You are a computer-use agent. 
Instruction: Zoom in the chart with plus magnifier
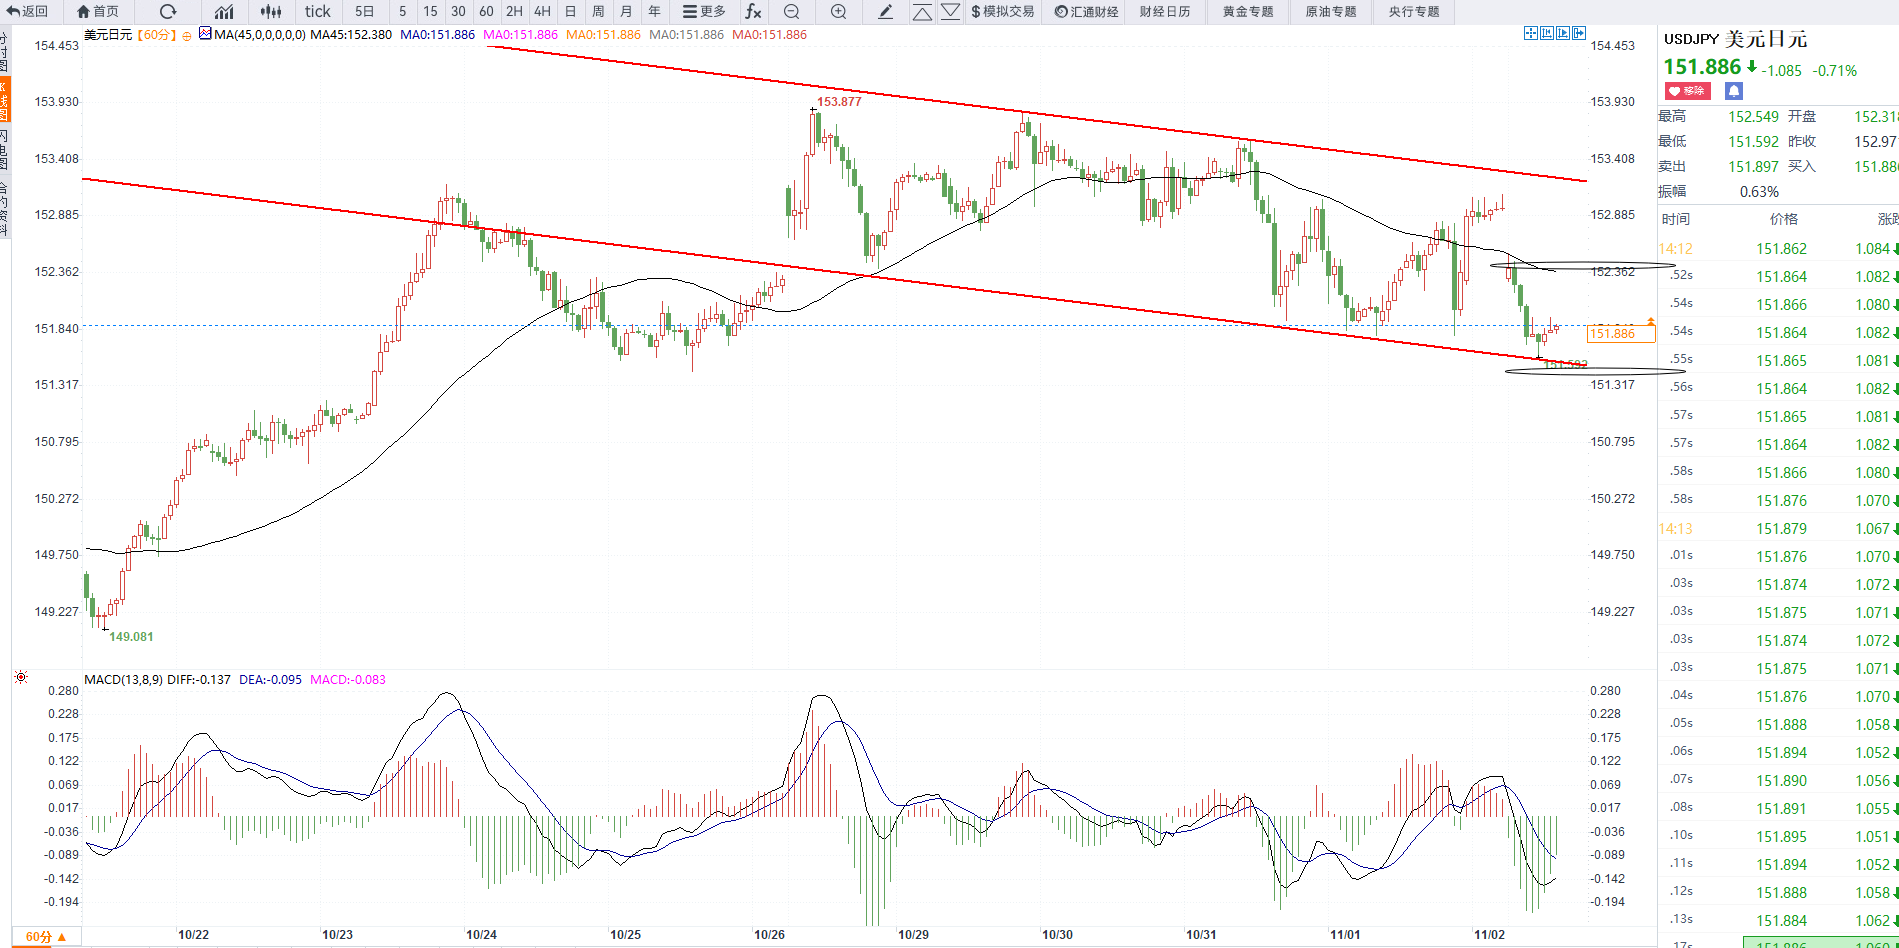(x=838, y=11)
